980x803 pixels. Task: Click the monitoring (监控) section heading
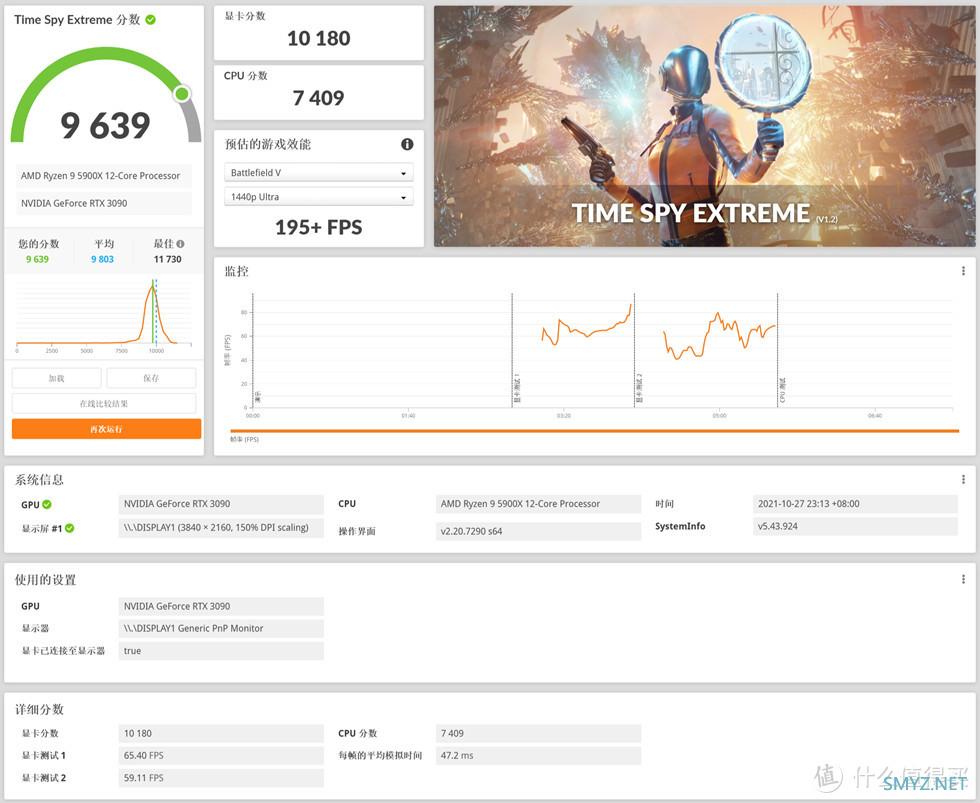pyautogui.click(x=237, y=271)
